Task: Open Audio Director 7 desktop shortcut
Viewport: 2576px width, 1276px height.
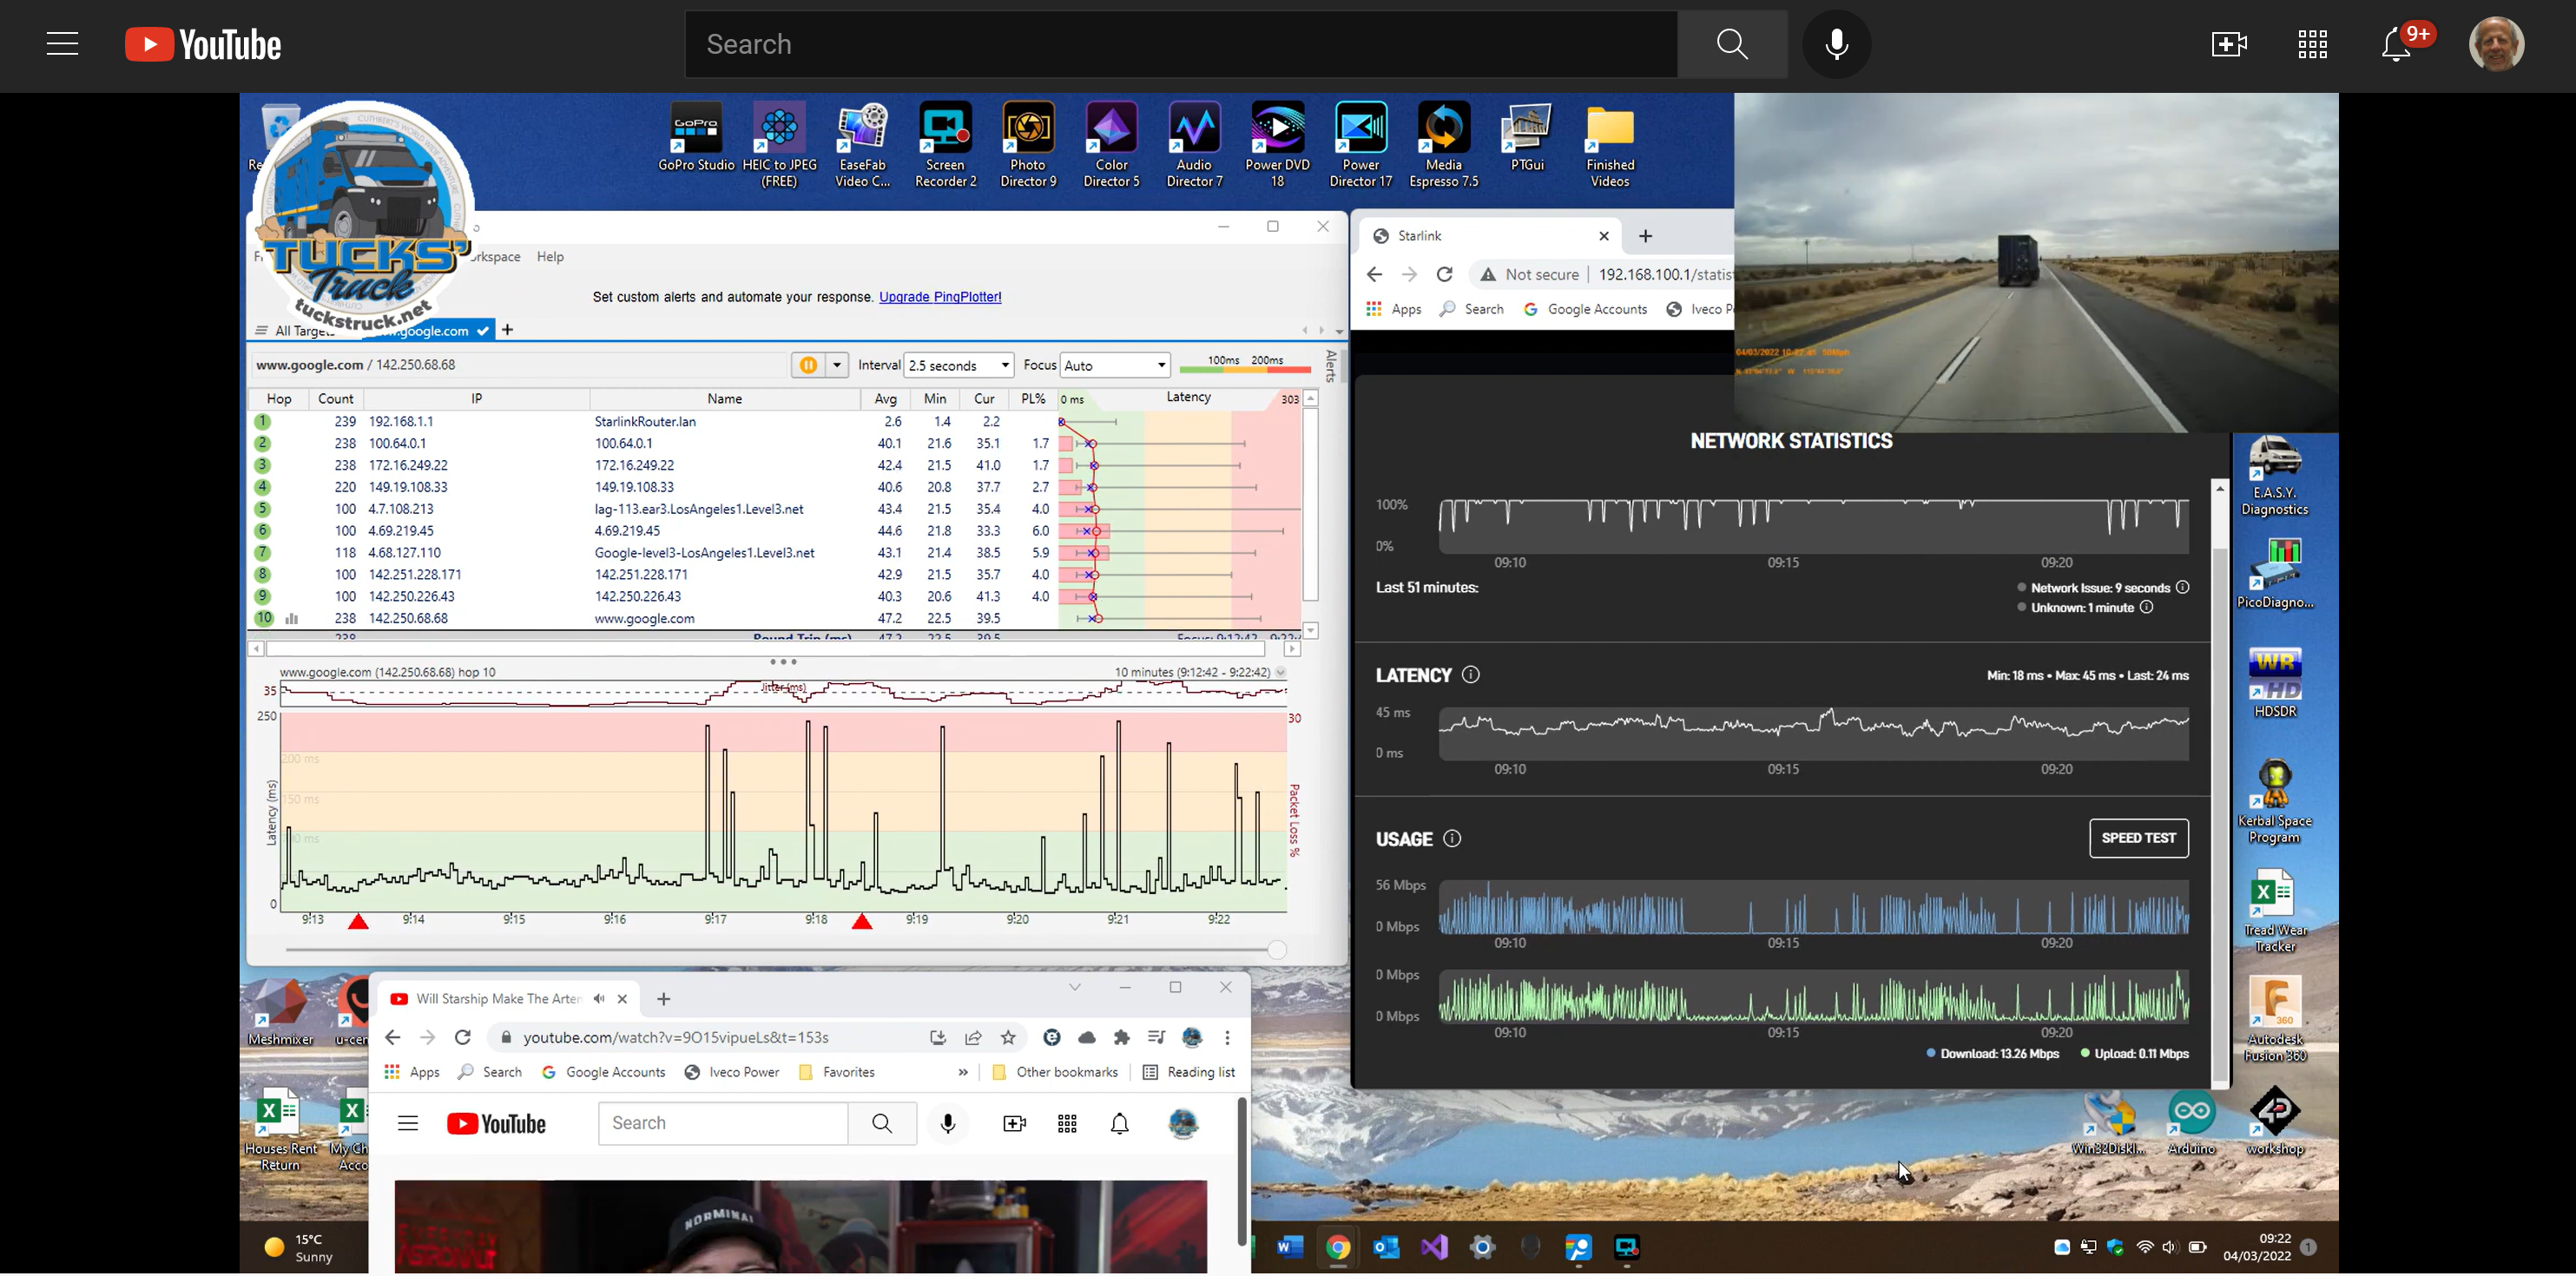Action: click(1194, 145)
